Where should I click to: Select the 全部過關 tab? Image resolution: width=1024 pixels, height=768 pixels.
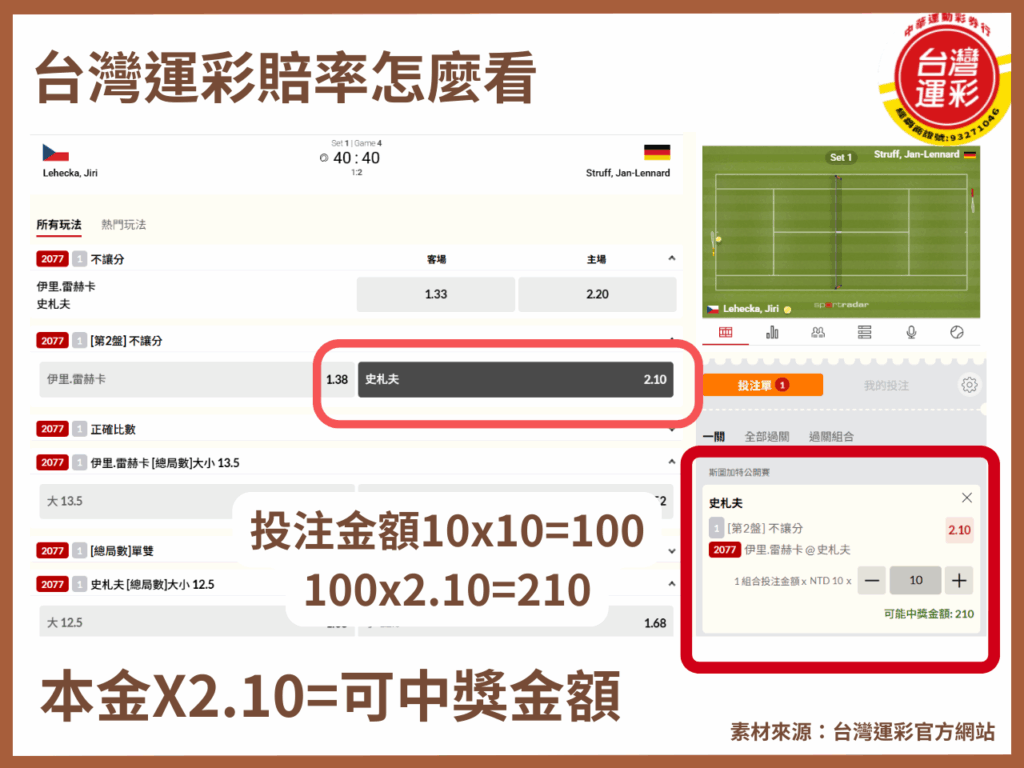point(767,436)
